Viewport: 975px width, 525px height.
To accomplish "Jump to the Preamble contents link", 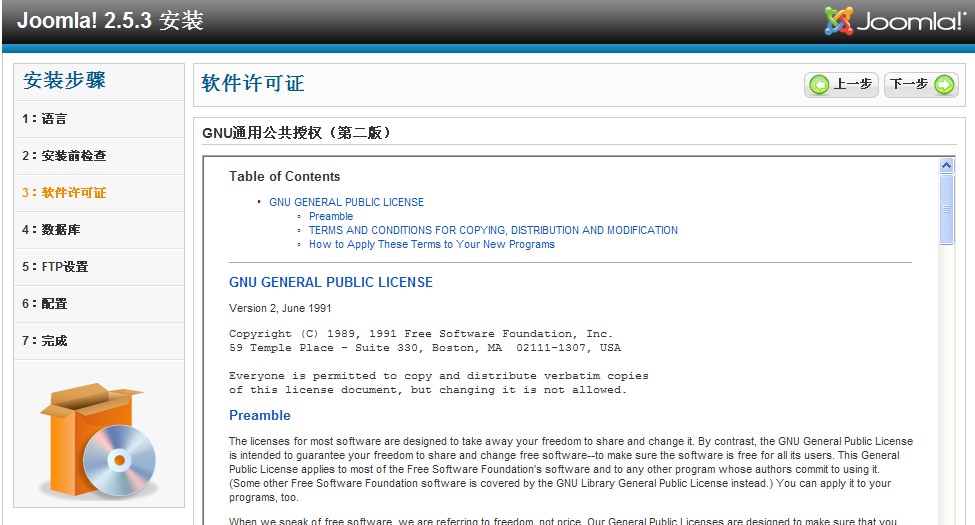I will pyautogui.click(x=331, y=216).
